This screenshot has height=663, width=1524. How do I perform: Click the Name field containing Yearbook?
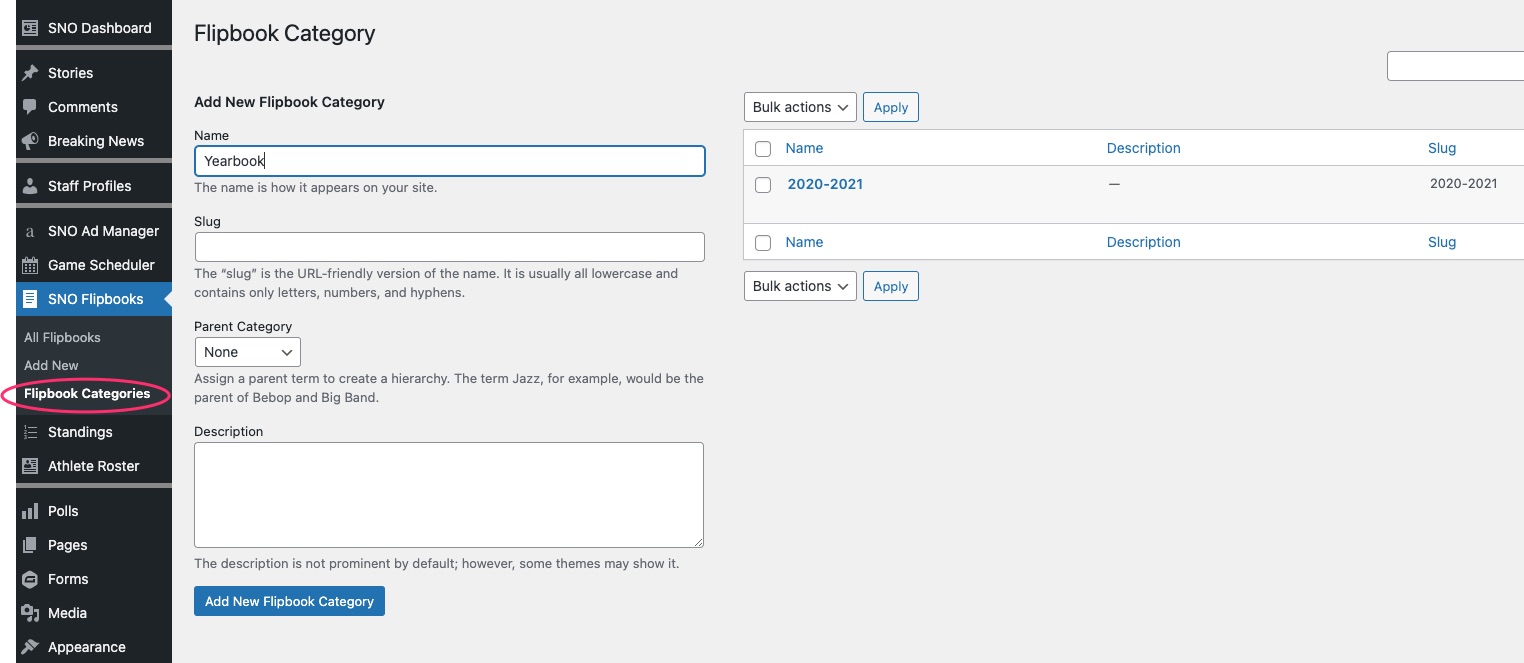click(450, 161)
